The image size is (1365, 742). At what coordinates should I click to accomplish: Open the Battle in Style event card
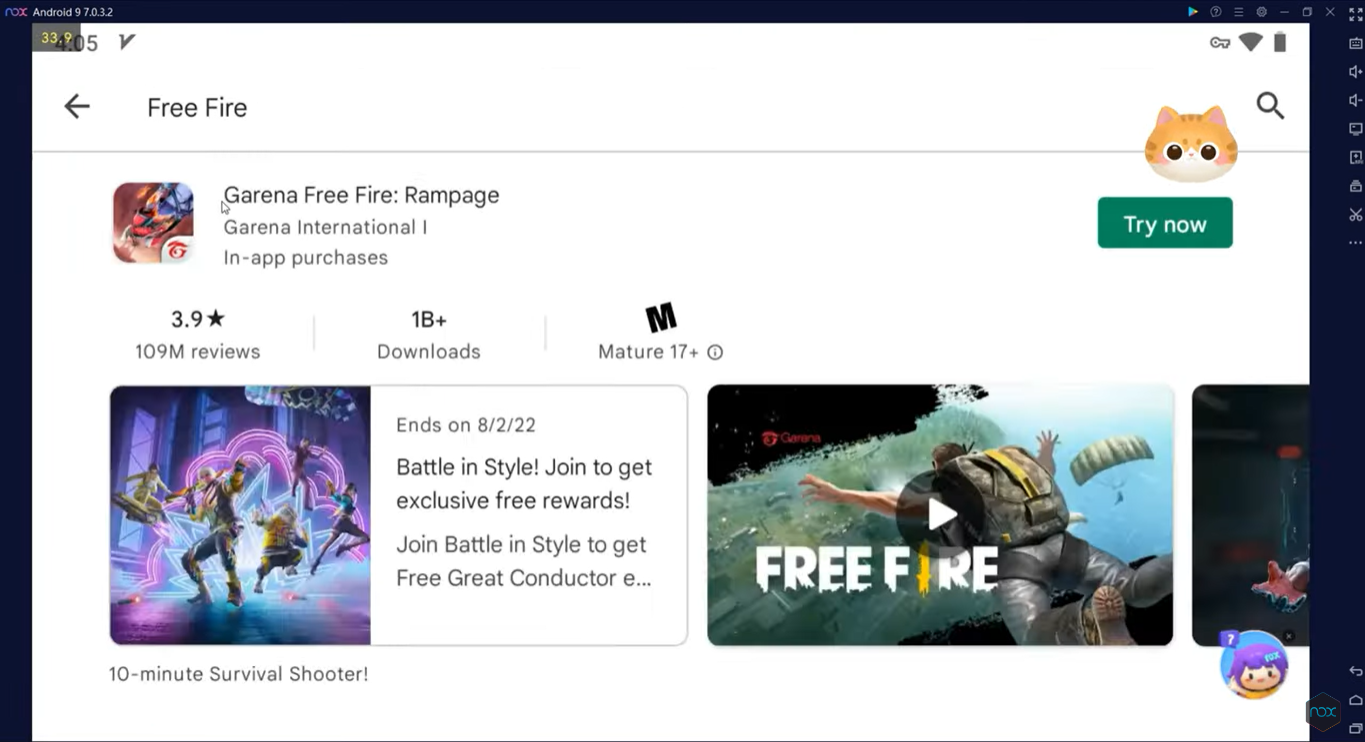pyautogui.click(x=398, y=515)
